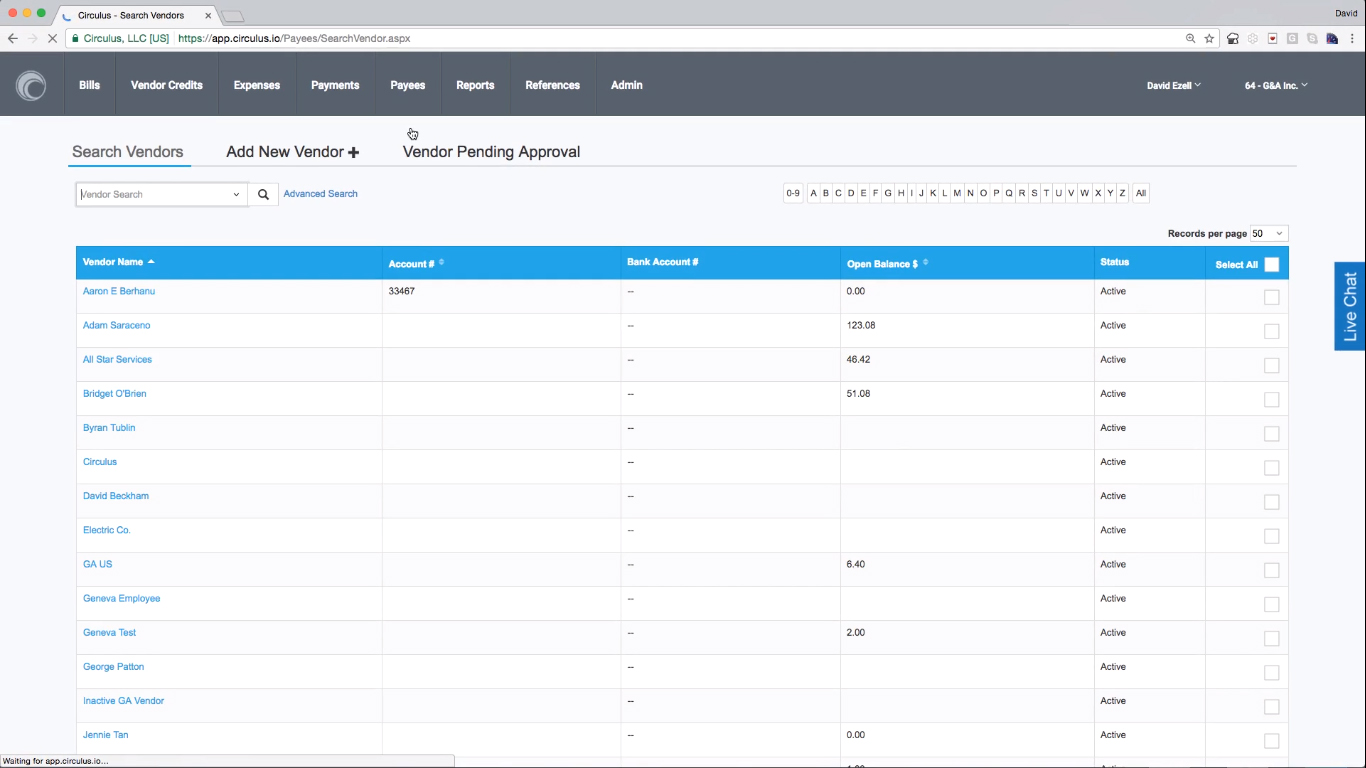Open the David Ezell user menu
Screen dimensions: 1366x768
click(x=1174, y=86)
